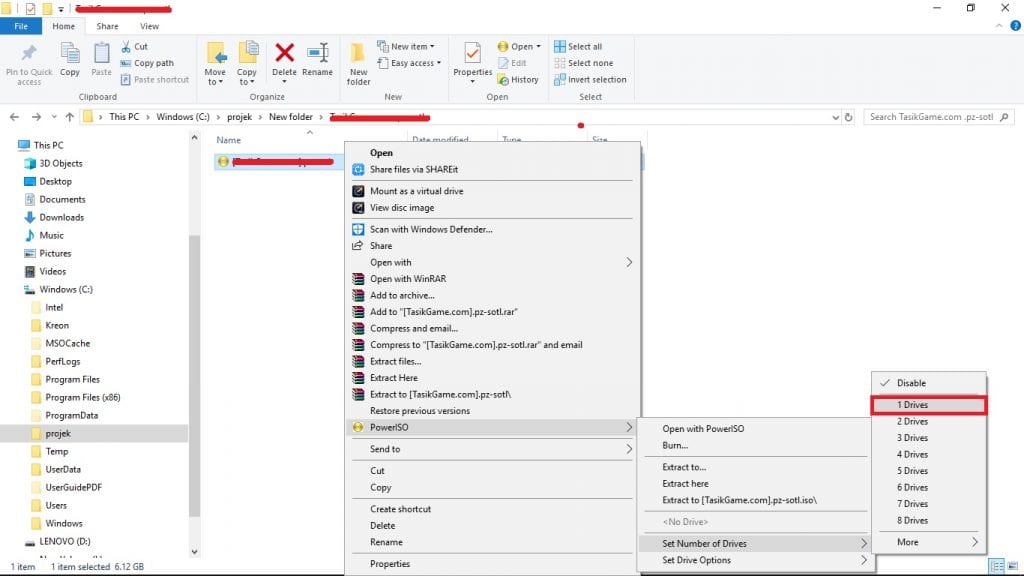
Task: Click Mount as a virtual drive
Action: tap(416, 191)
